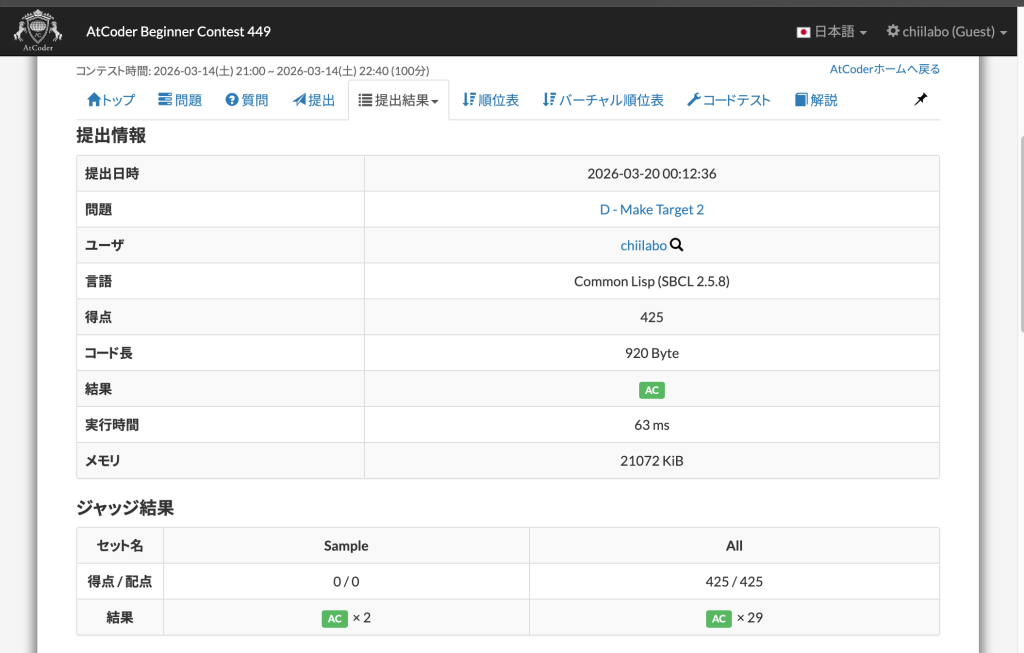Click the AC badge under the All column
The image size is (1024, 653).
click(x=718, y=618)
